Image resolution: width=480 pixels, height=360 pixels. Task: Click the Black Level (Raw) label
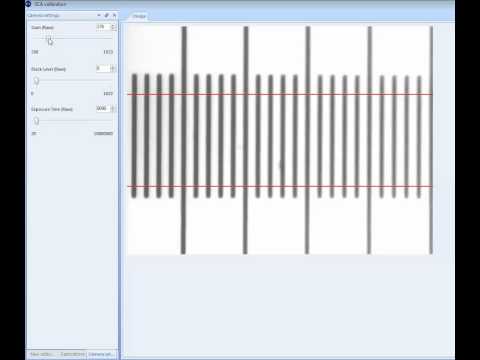[x=48, y=69]
